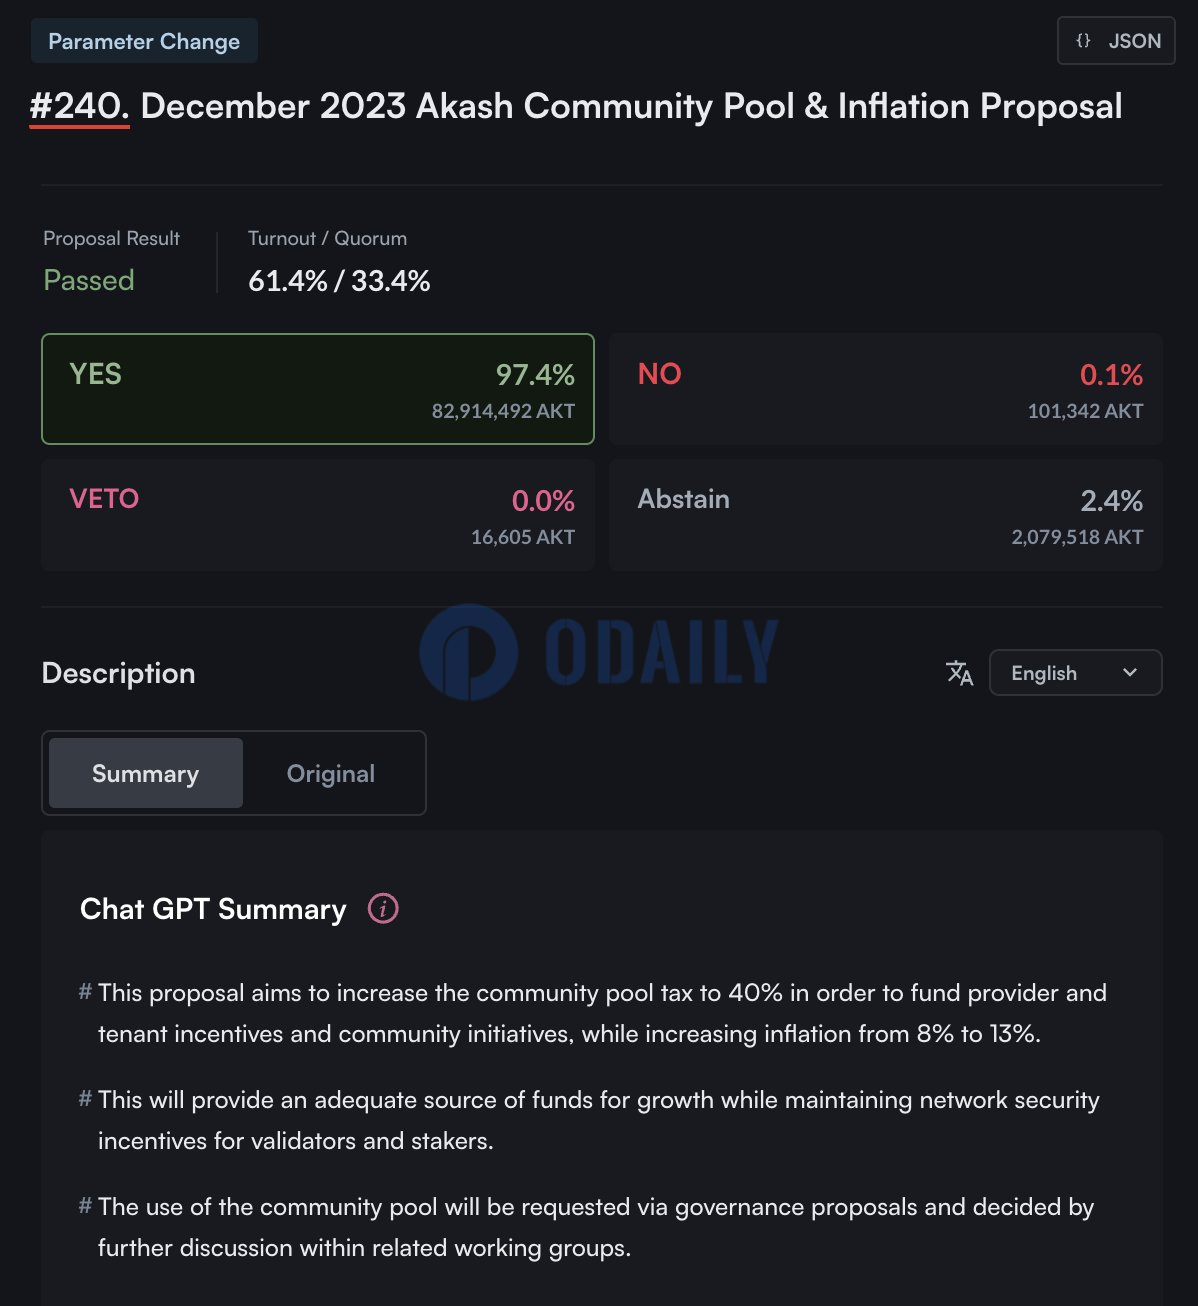This screenshot has height=1306, width=1198.
Task: Follow the #240 proposal number link
Action: (x=80, y=106)
